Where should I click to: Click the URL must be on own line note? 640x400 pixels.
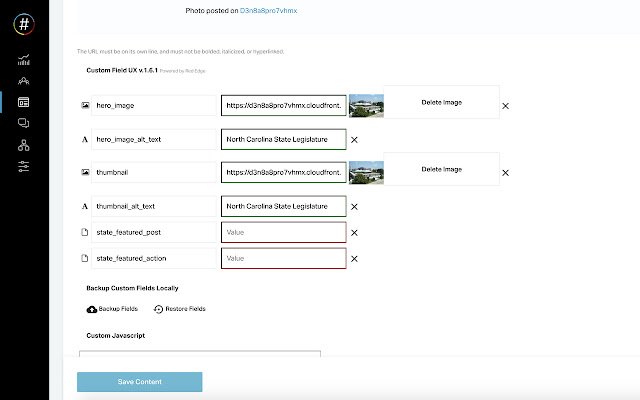tap(180, 51)
